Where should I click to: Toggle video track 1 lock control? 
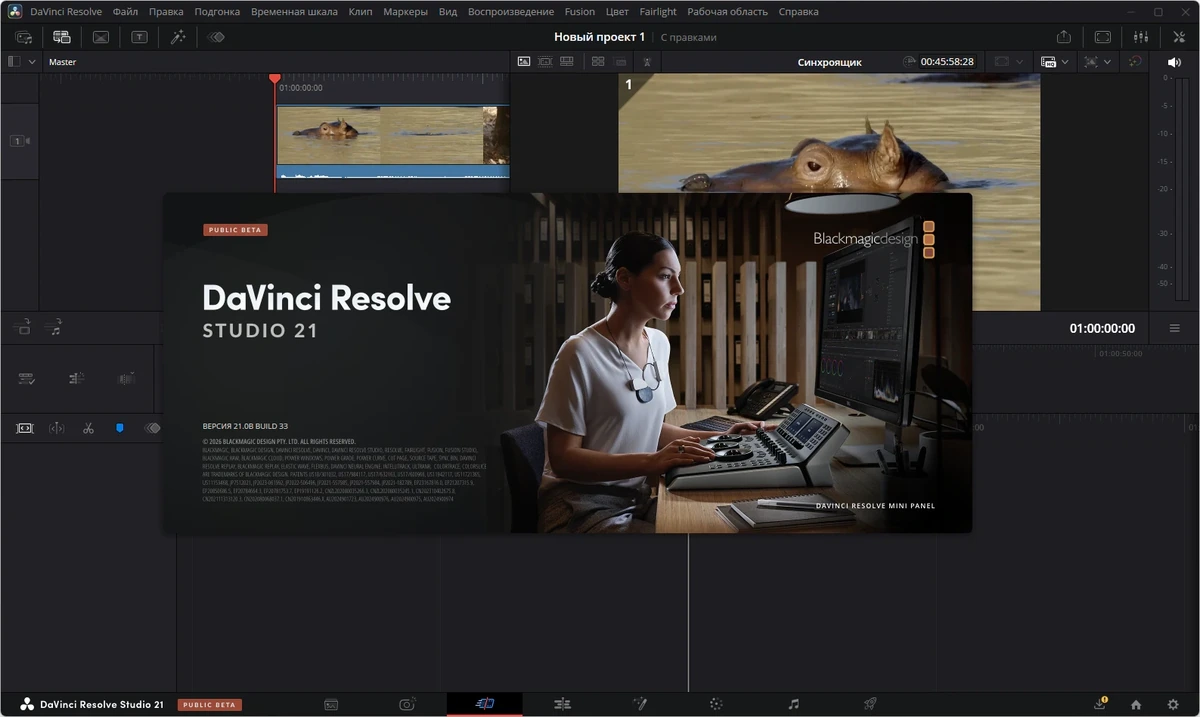coord(20,141)
